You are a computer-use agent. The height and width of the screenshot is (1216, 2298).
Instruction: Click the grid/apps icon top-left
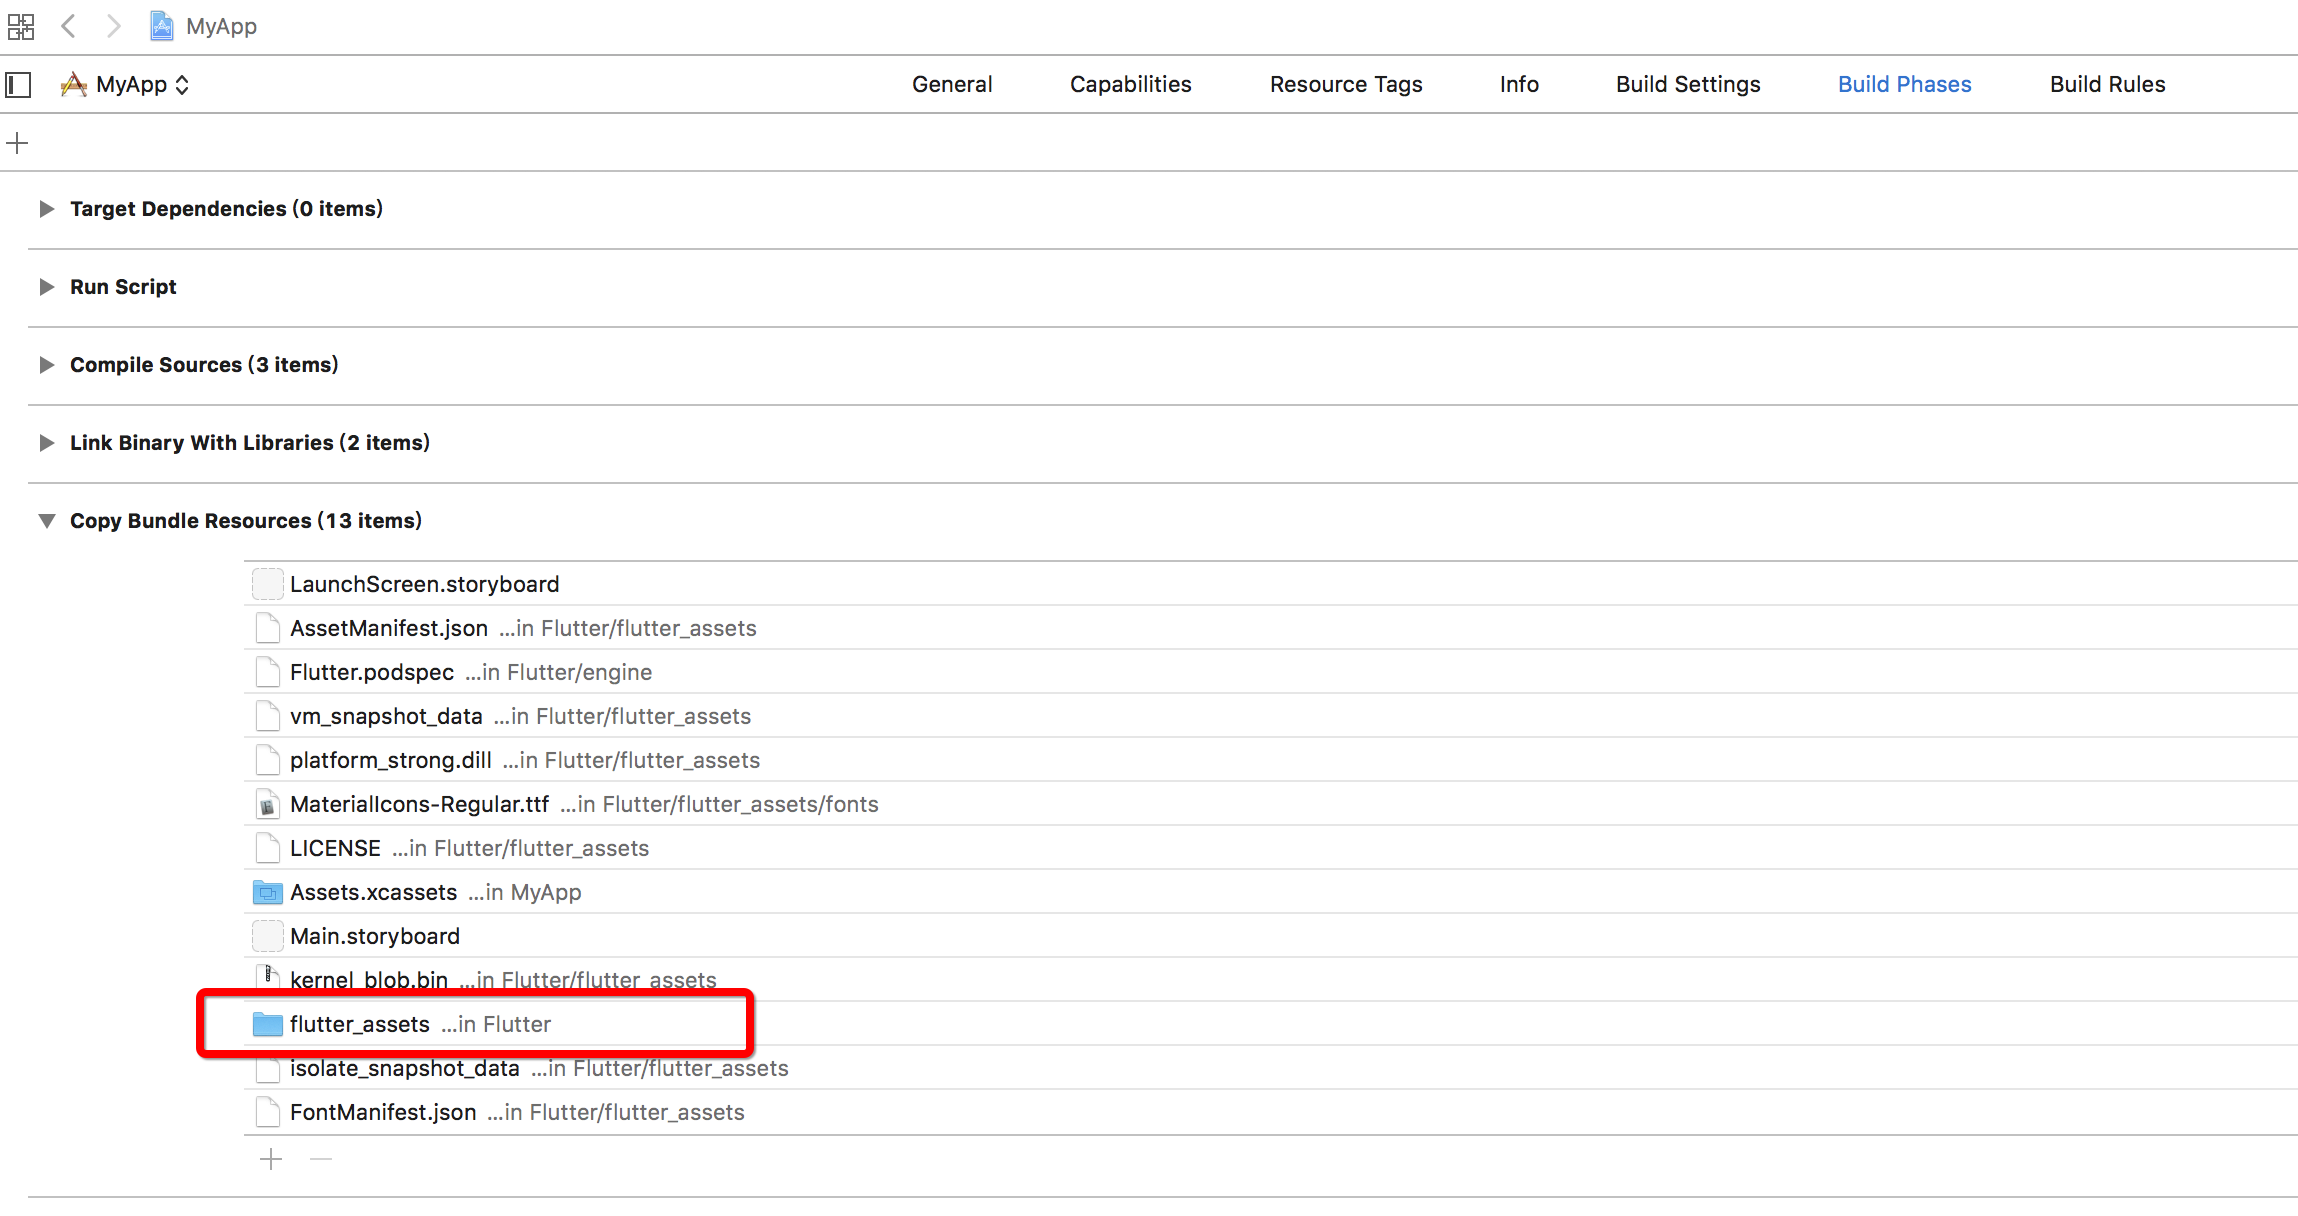[21, 26]
